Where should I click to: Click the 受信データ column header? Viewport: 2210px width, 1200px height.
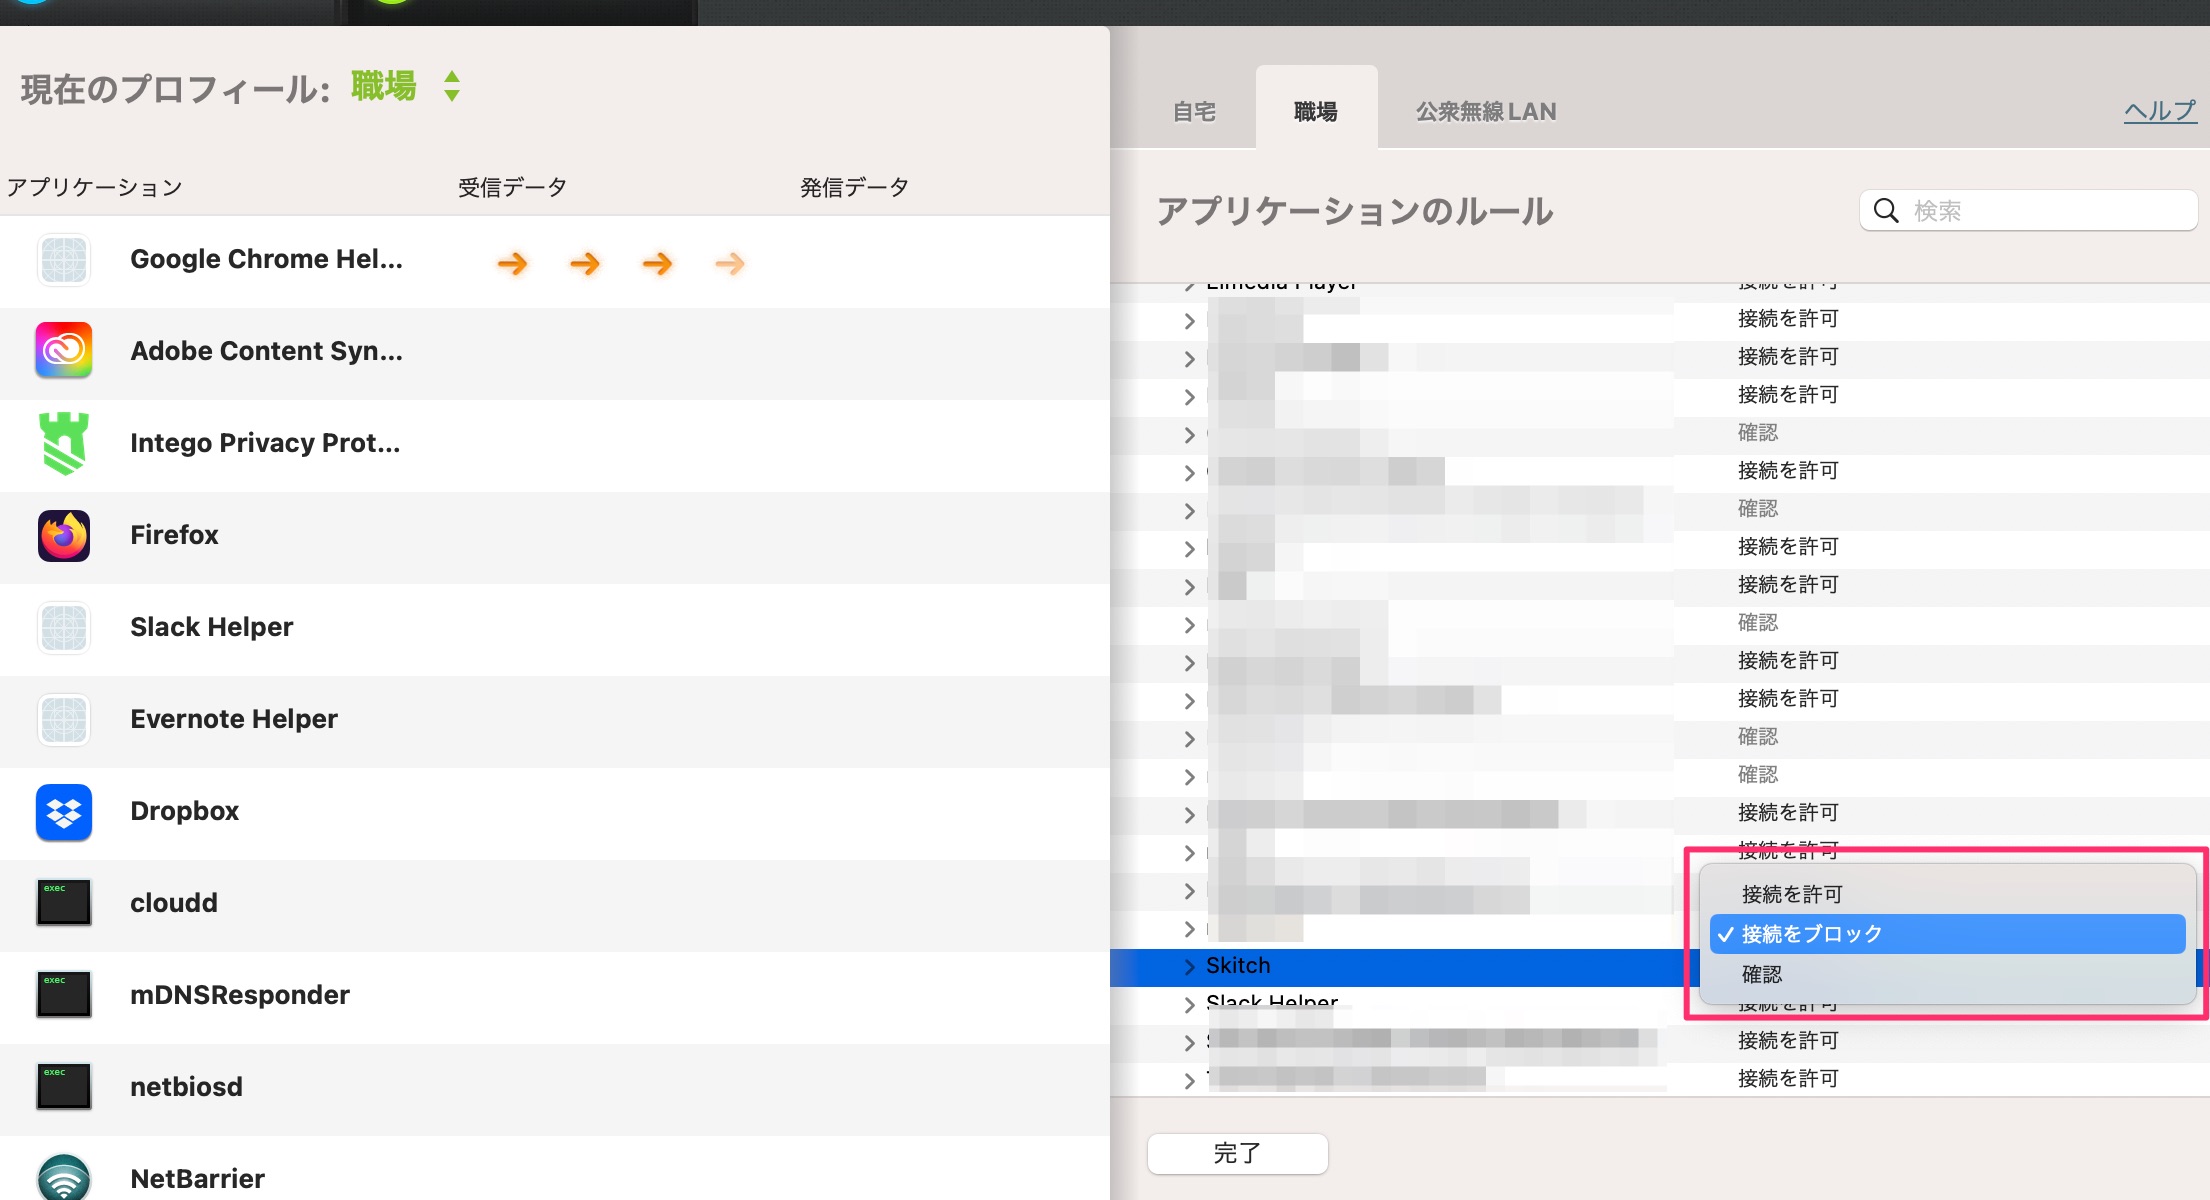(x=512, y=187)
